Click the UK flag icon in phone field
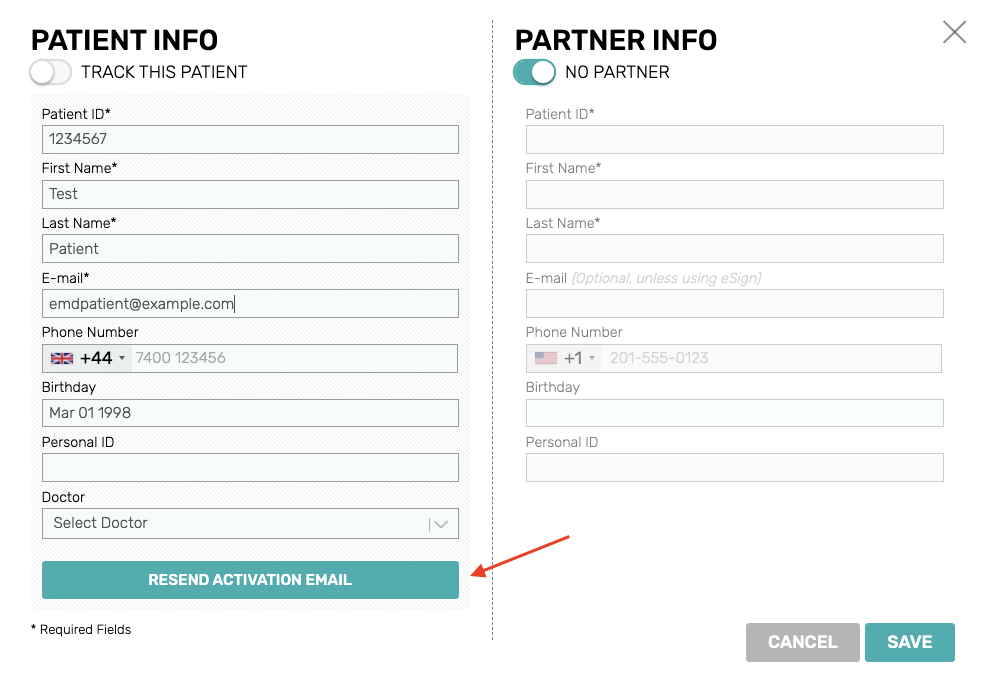Screen dimensions: 985x697 coord(62,359)
